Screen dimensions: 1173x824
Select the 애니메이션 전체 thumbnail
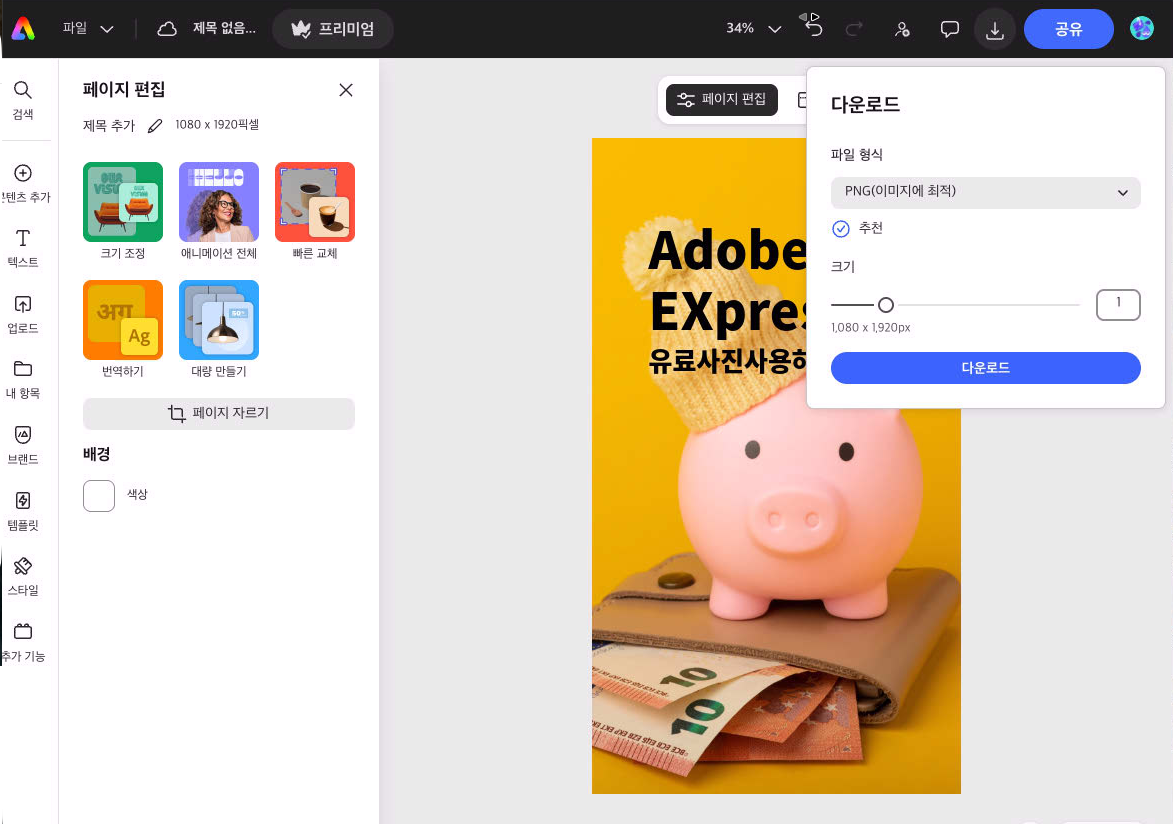218,202
